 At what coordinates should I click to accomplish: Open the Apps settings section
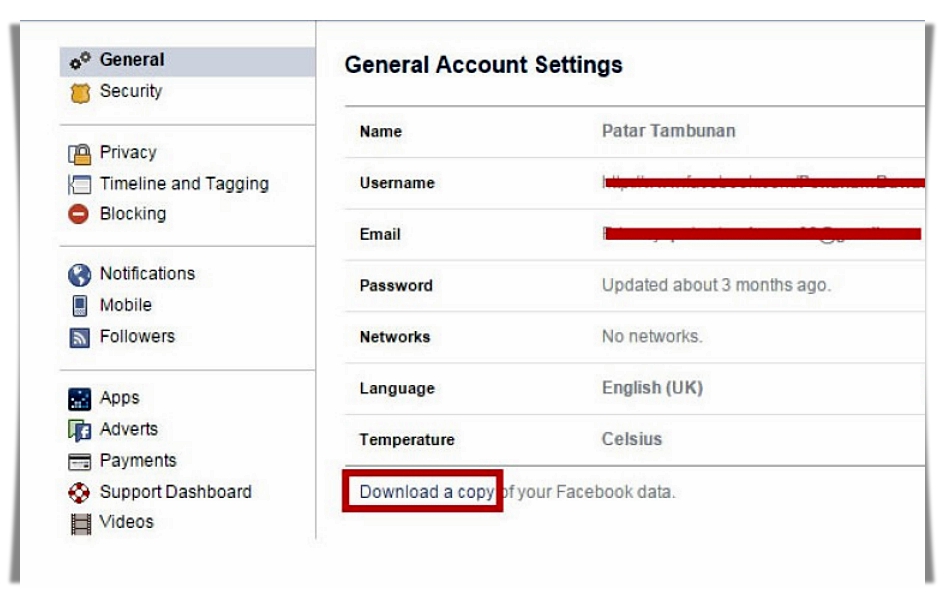pyautogui.click(x=119, y=398)
